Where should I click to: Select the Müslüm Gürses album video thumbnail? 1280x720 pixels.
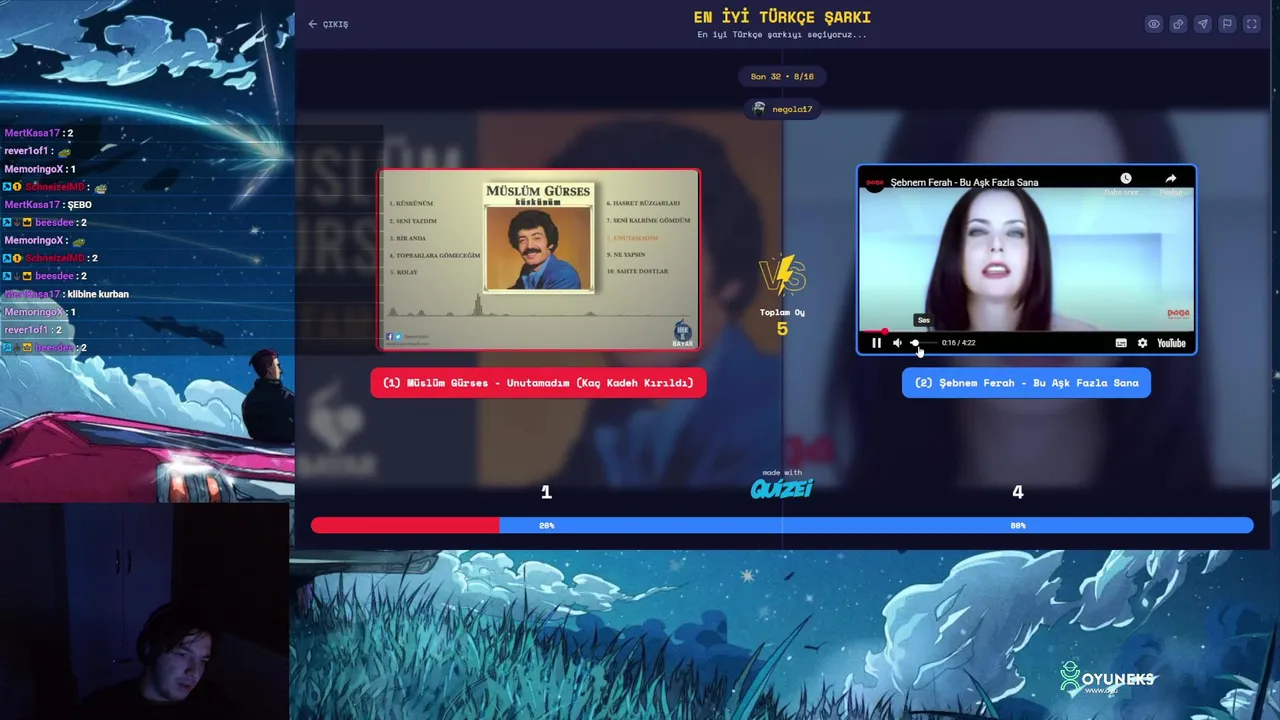coord(539,260)
